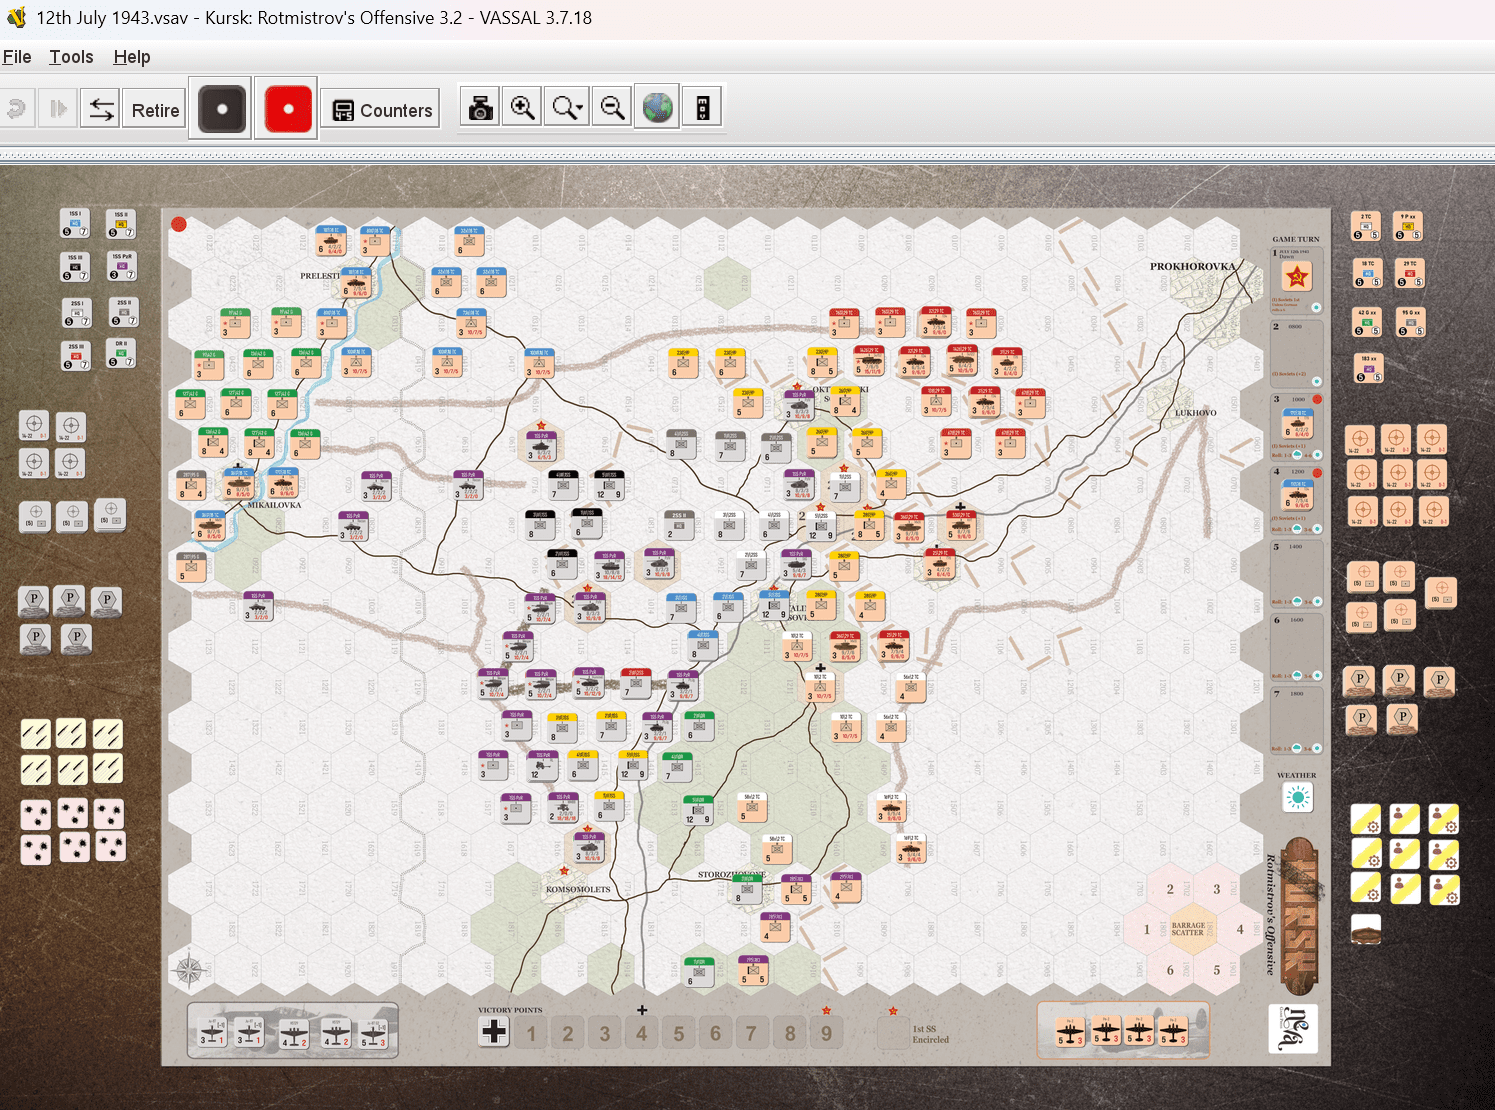
Task: Open the zoom level dropdown
Action: 567,108
